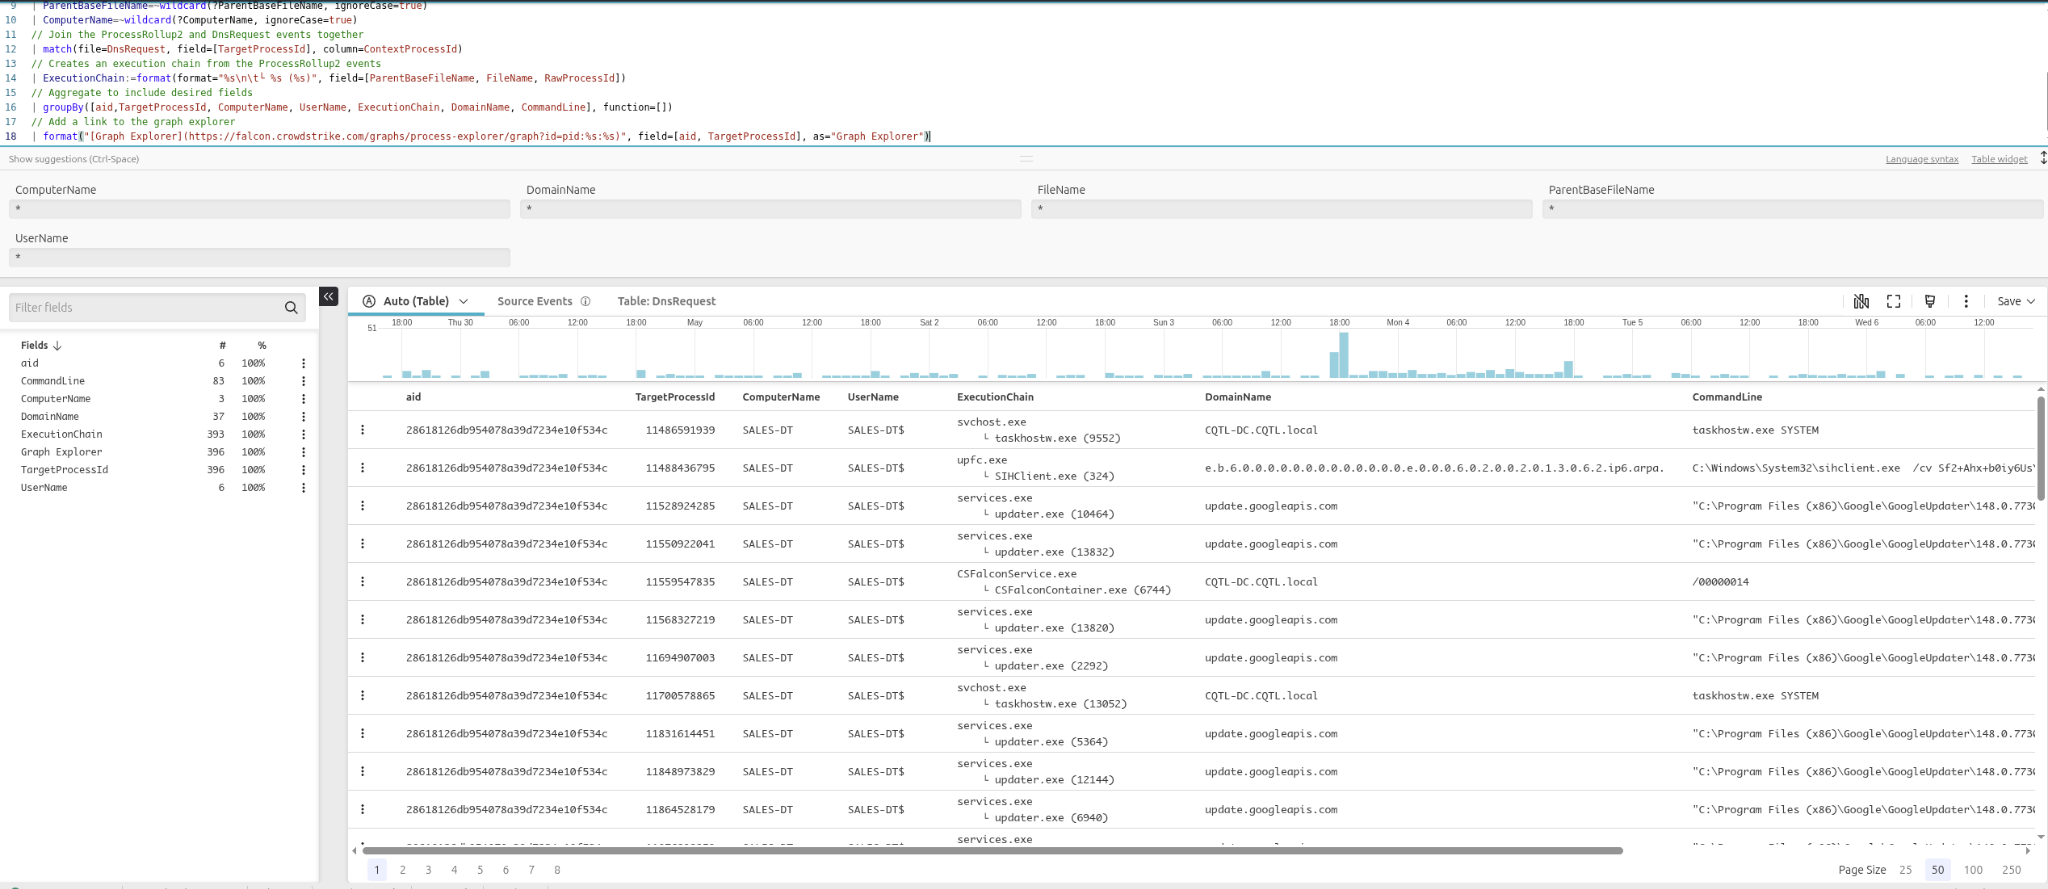Open the Auto (Table) visualization dropdown
The height and width of the screenshot is (889, 2048).
(416, 301)
